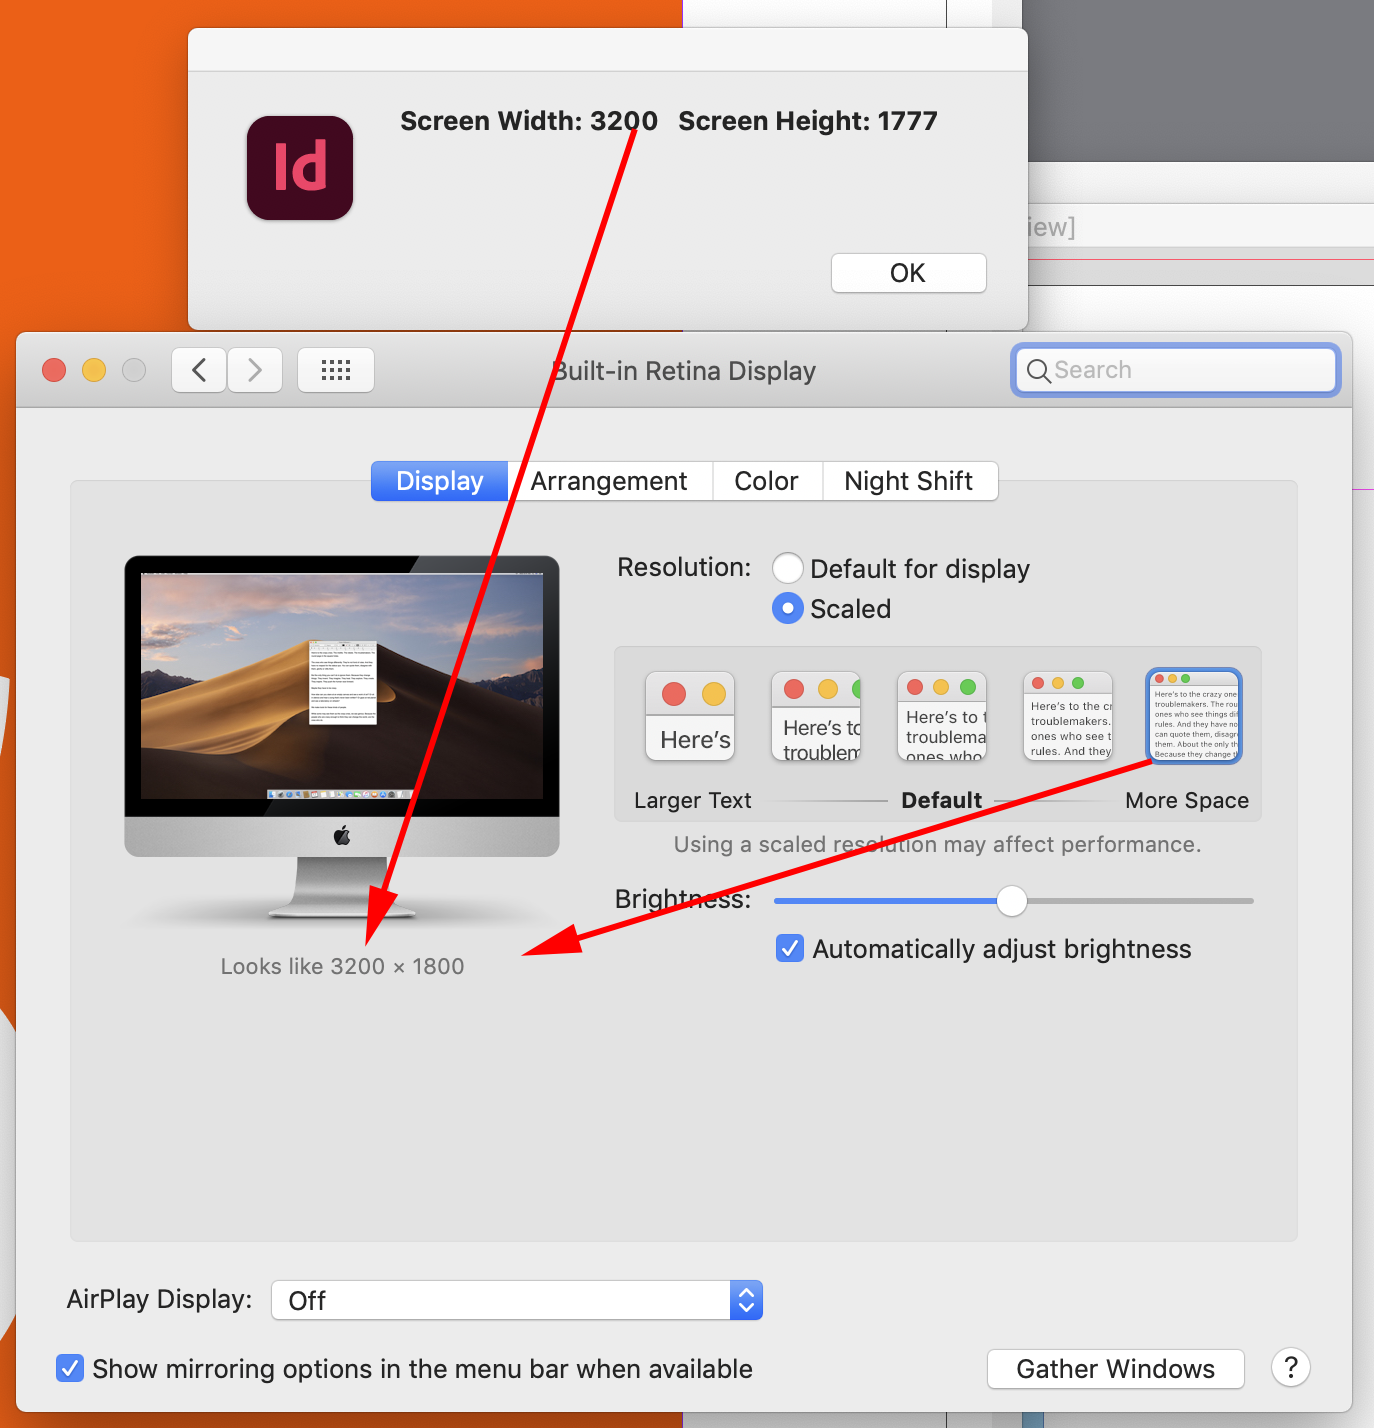The height and width of the screenshot is (1428, 1374).
Task: Open the AirPlay Display dropdown
Action: [746, 1300]
